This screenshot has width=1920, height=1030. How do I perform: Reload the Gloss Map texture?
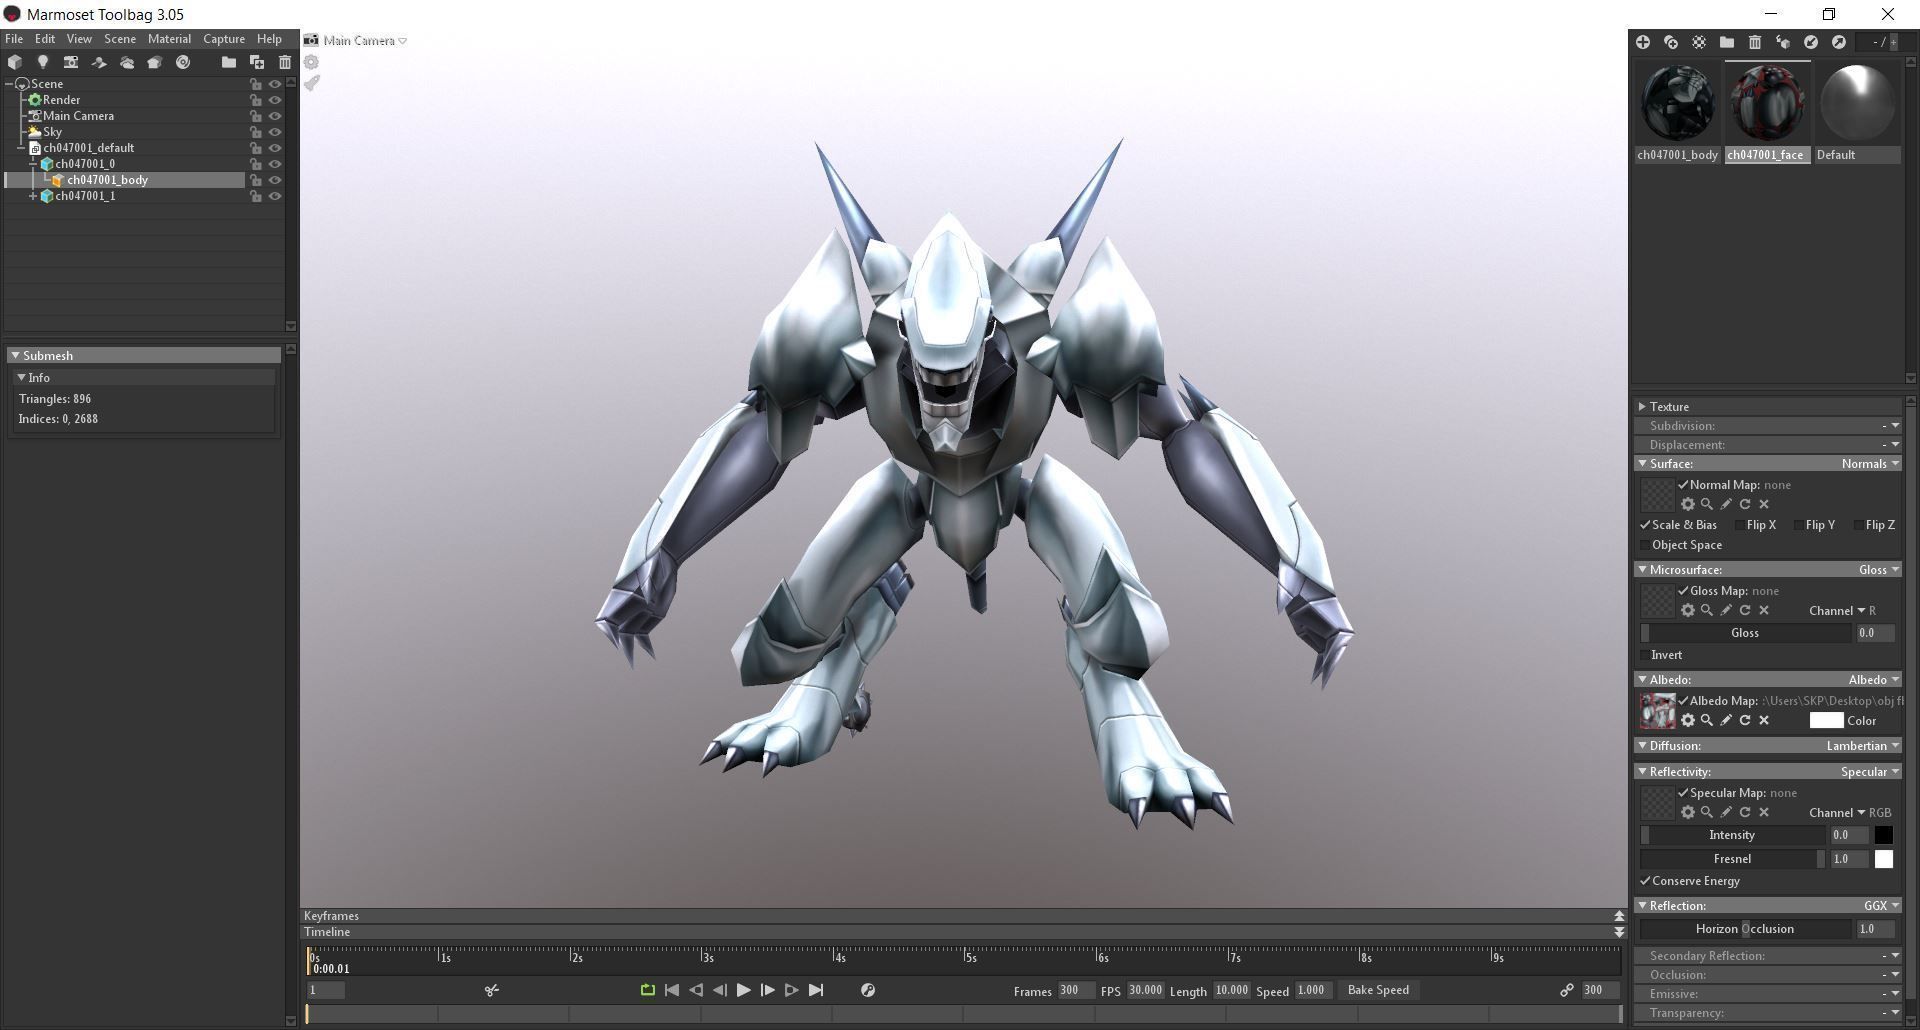coord(1745,610)
